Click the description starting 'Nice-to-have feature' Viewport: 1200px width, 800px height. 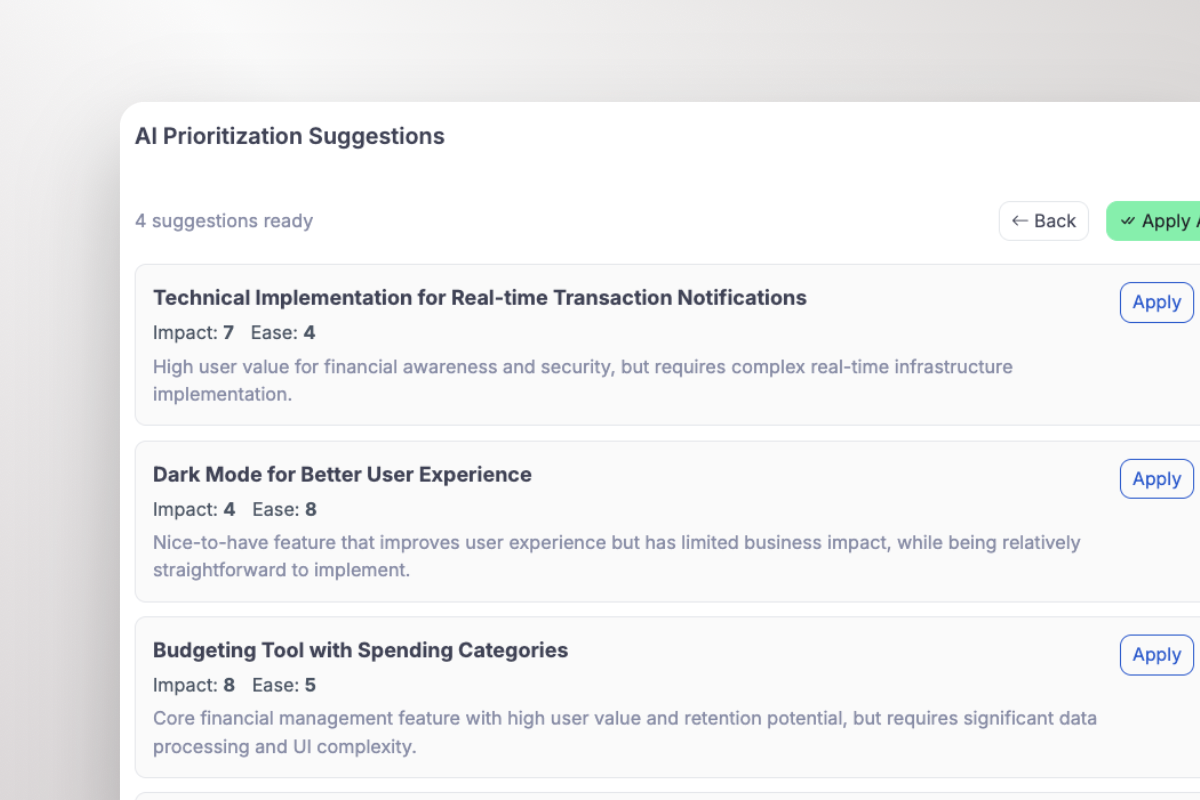pos(616,556)
